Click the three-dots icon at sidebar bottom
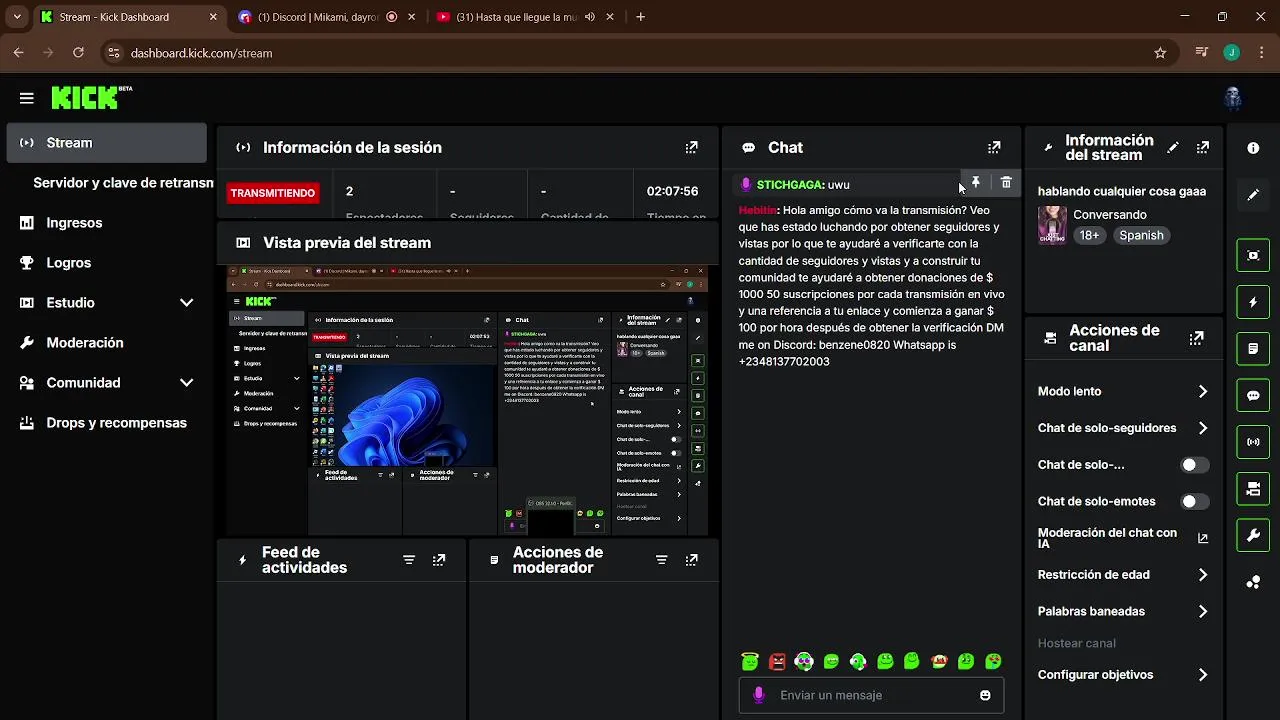This screenshot has height=720, width=1280. tap(1253, 582)
